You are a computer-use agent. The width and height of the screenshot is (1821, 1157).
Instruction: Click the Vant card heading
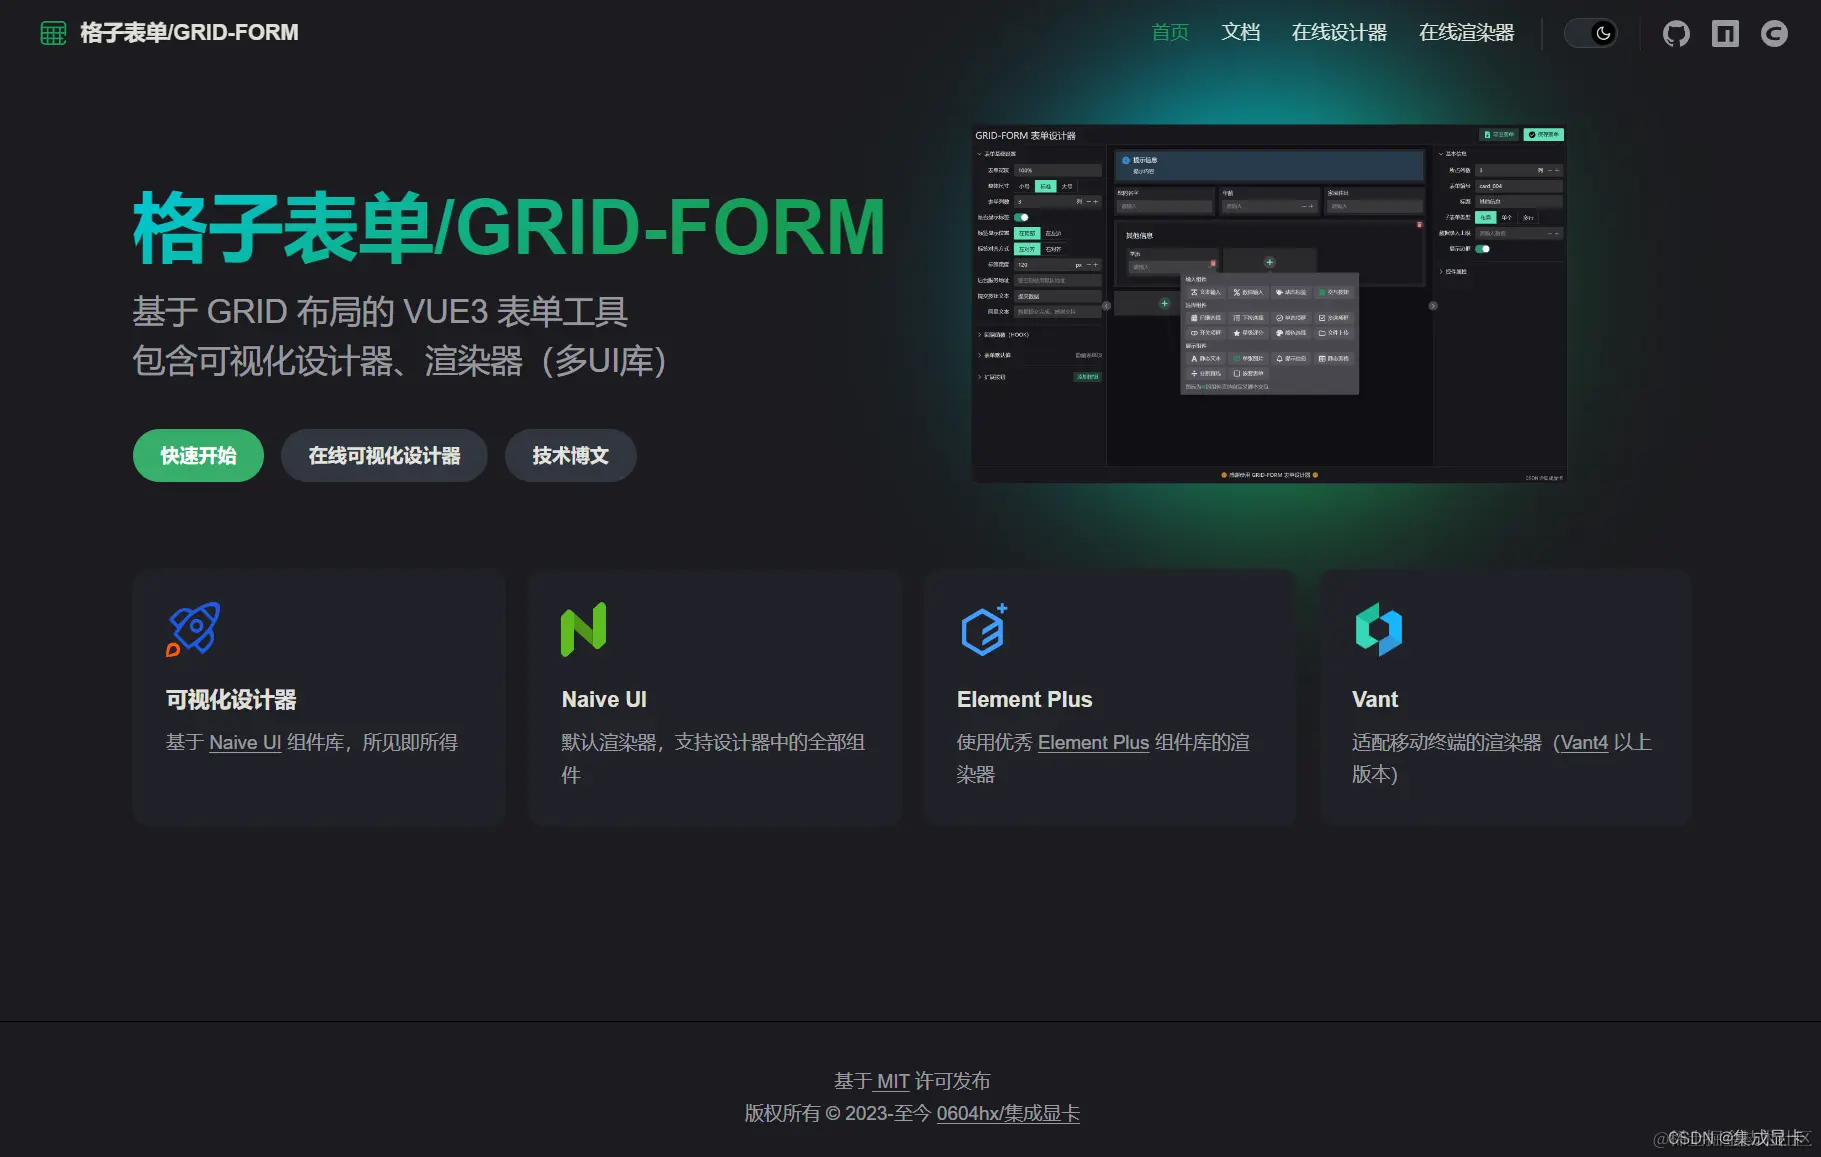tap(1375, 700)
